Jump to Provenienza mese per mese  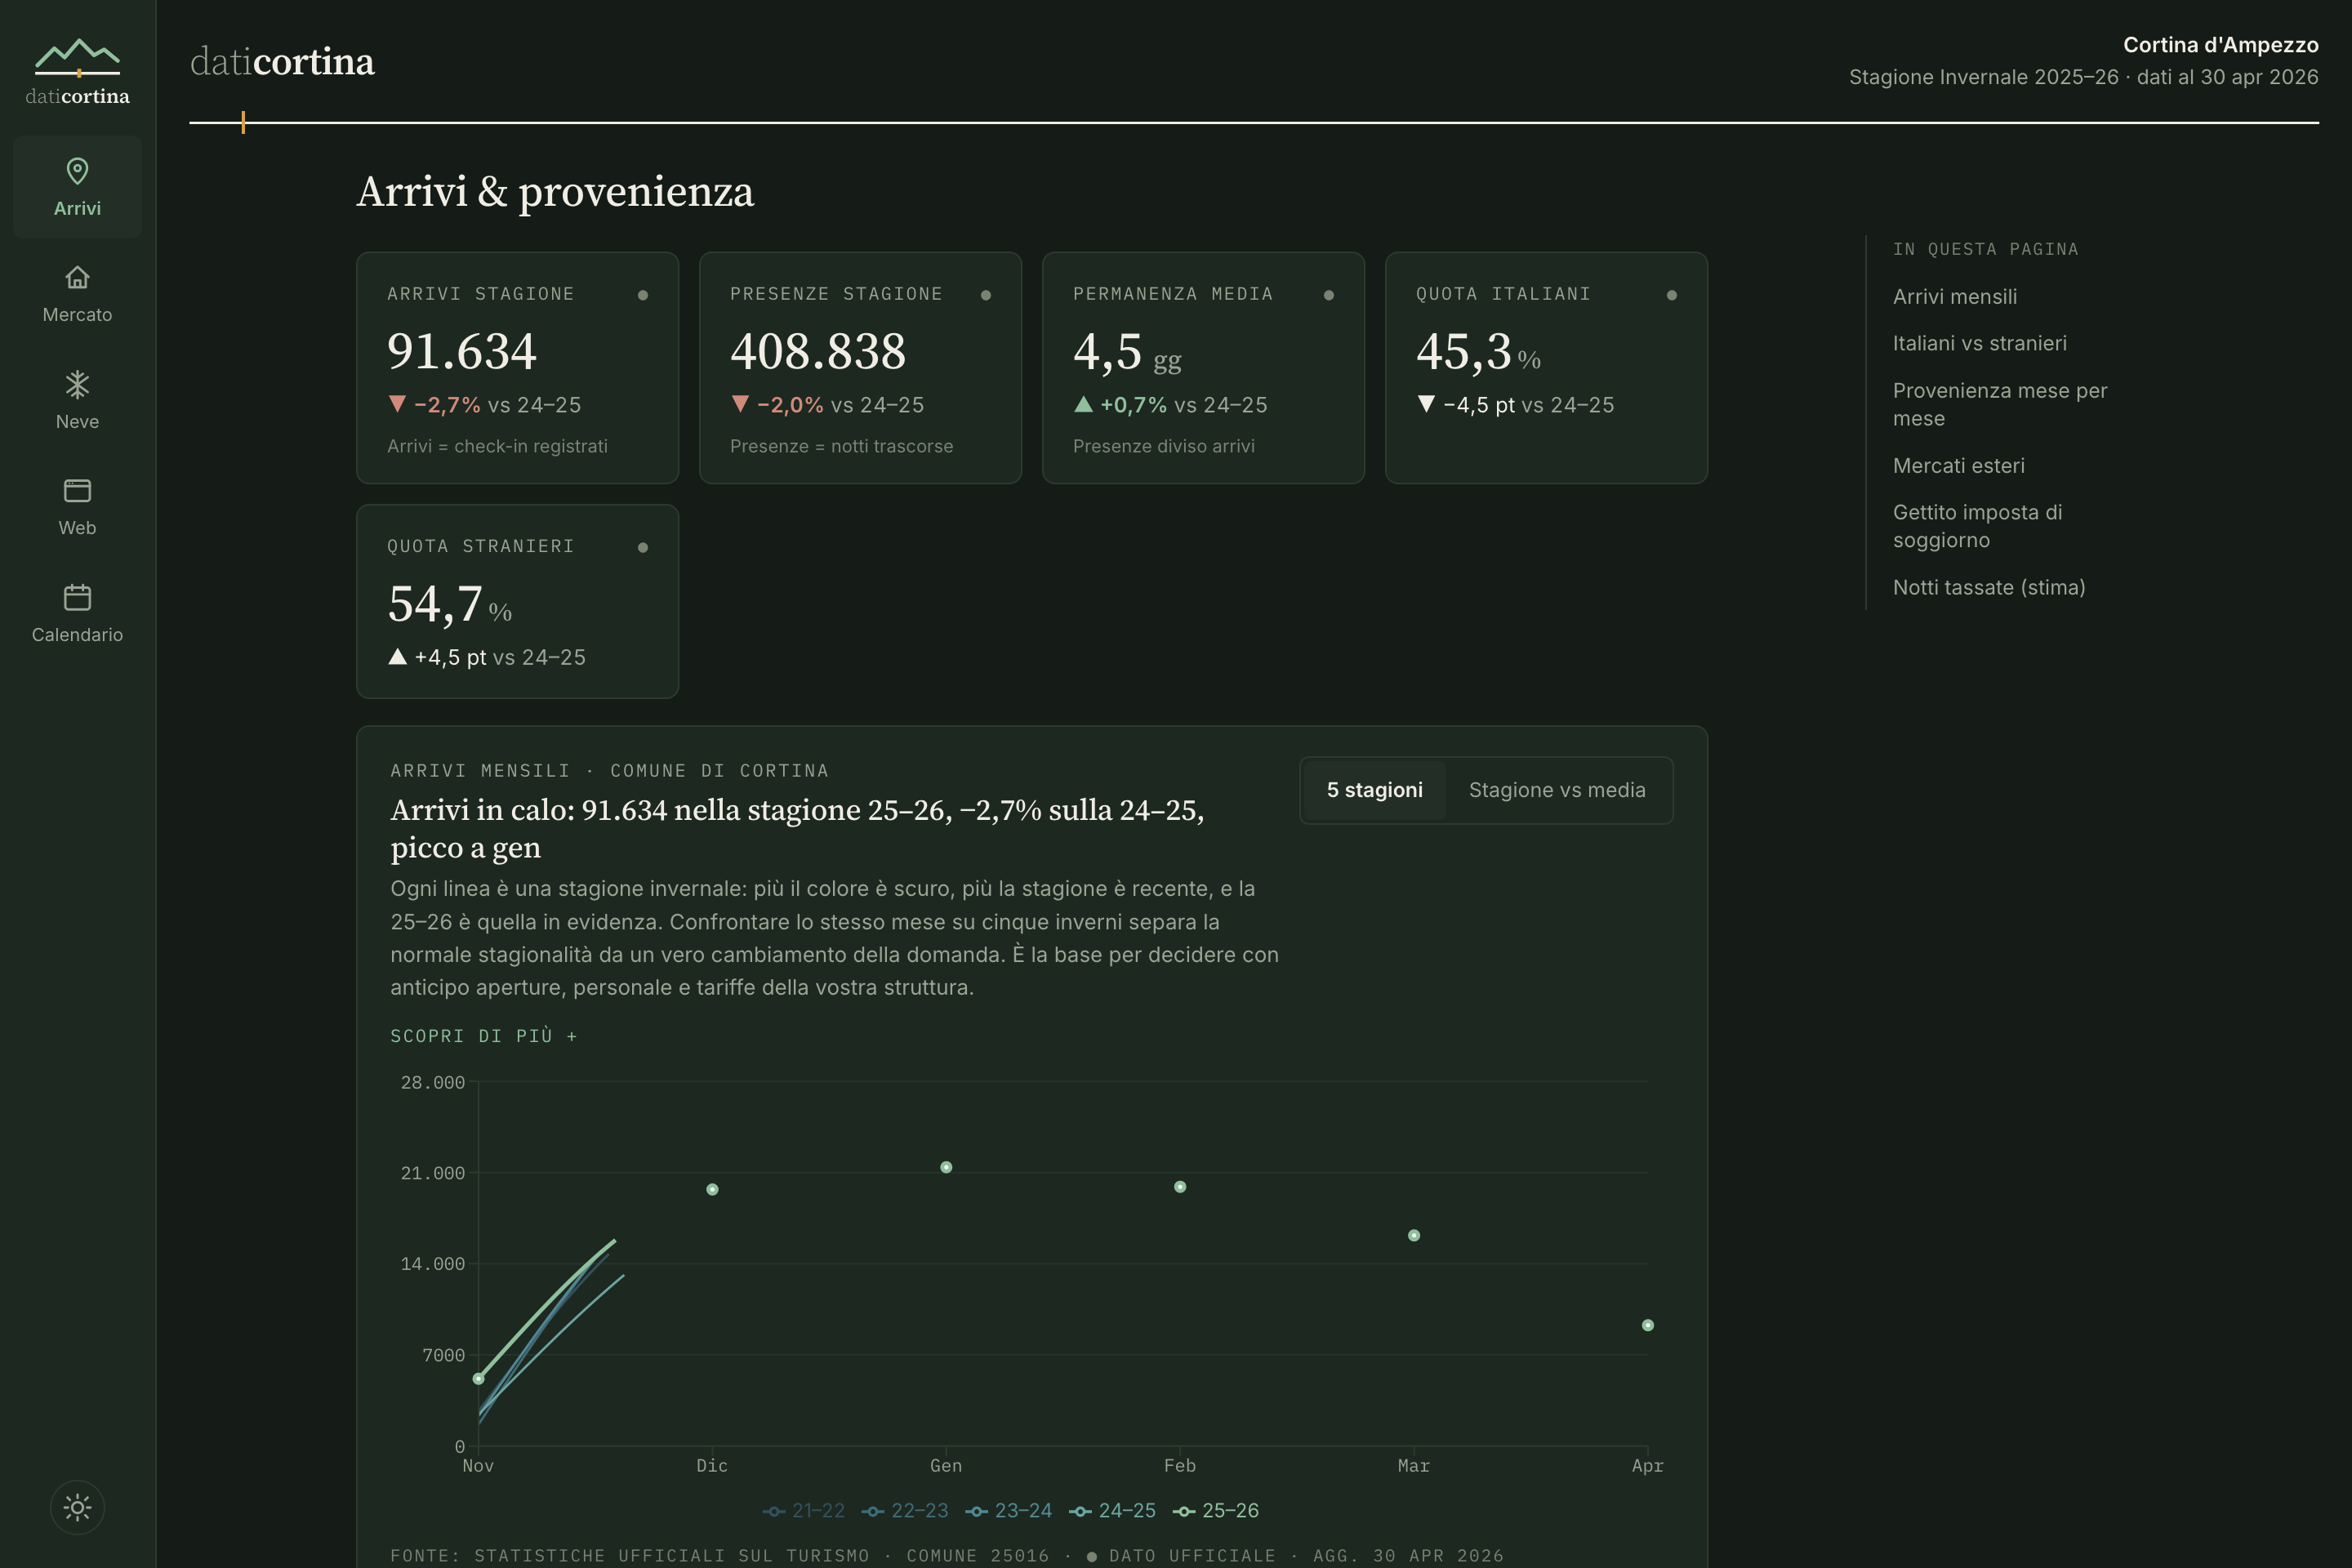click(2000, 404)
